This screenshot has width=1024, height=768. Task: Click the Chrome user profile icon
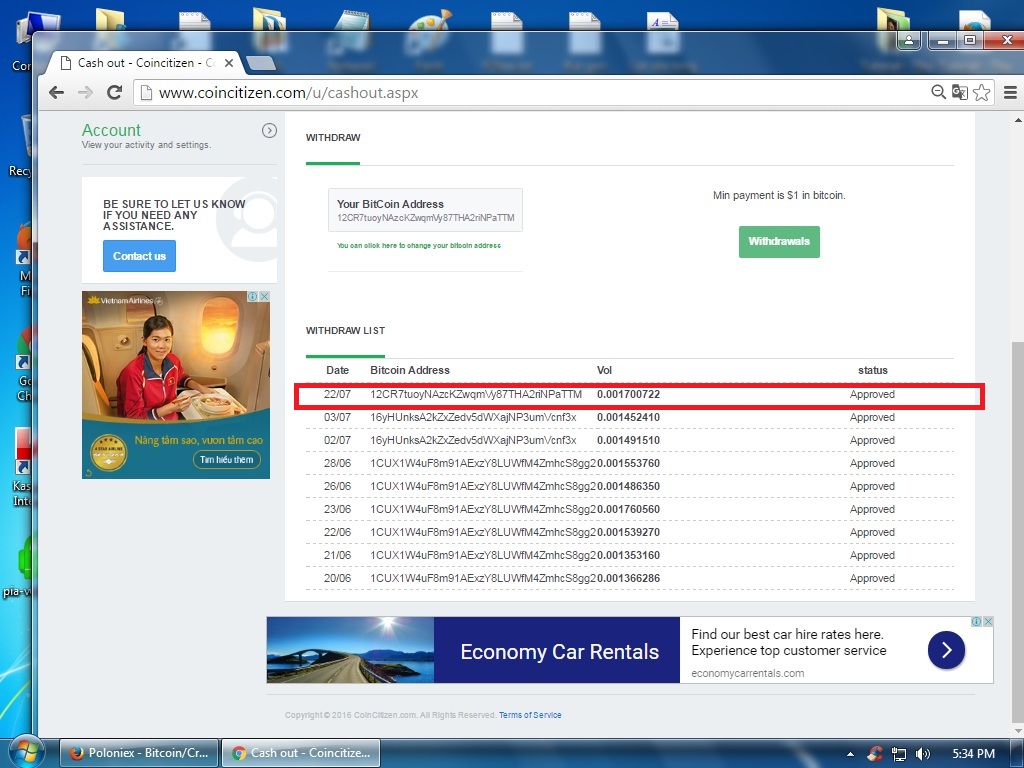pos(908,40)
